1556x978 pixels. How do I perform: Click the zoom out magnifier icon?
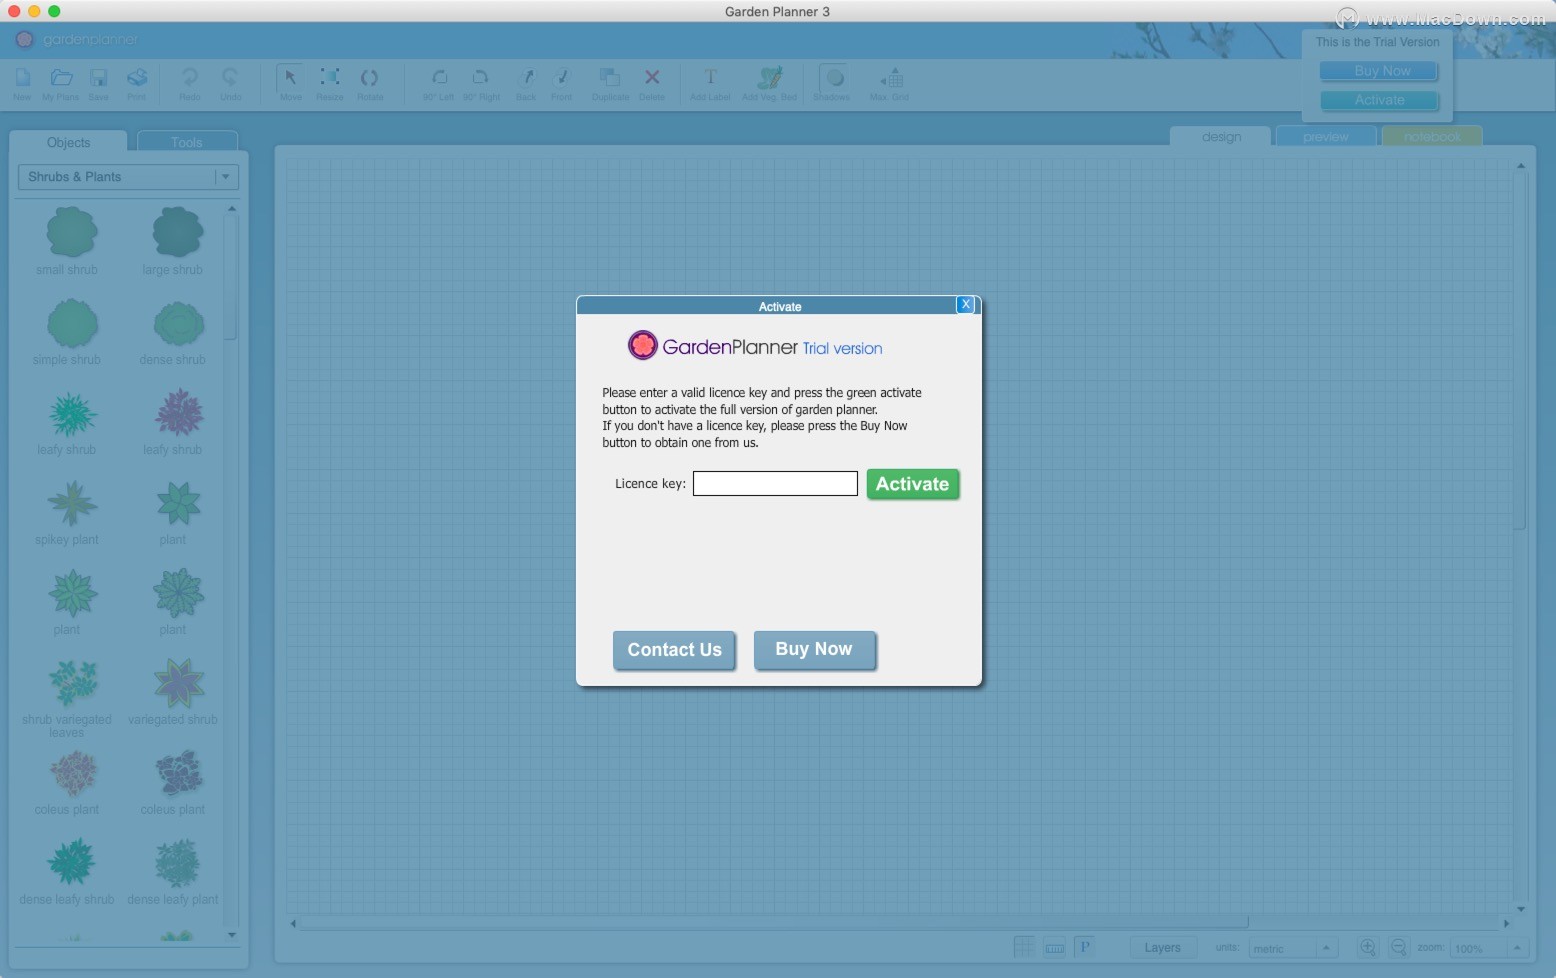[1398, 947]
